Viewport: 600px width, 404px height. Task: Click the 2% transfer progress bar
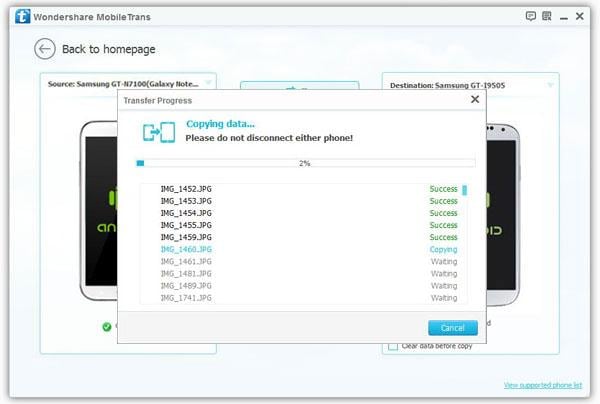pyautogui.click(x=305, y=163)
